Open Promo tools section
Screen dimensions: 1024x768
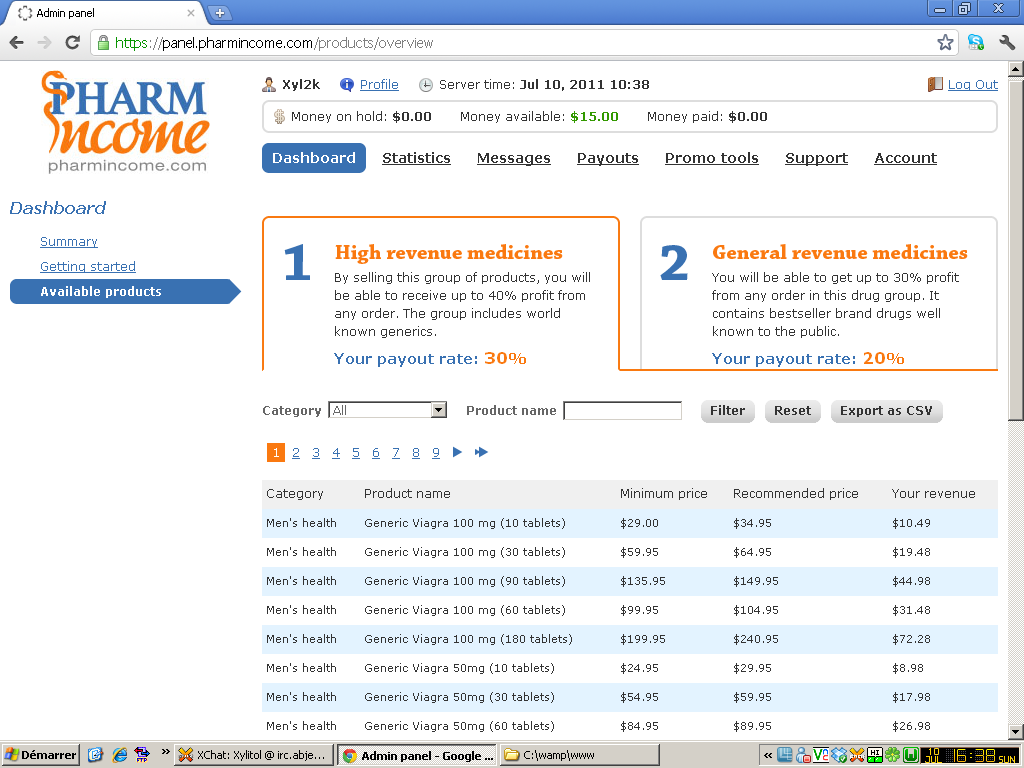(x=711, y=158)
